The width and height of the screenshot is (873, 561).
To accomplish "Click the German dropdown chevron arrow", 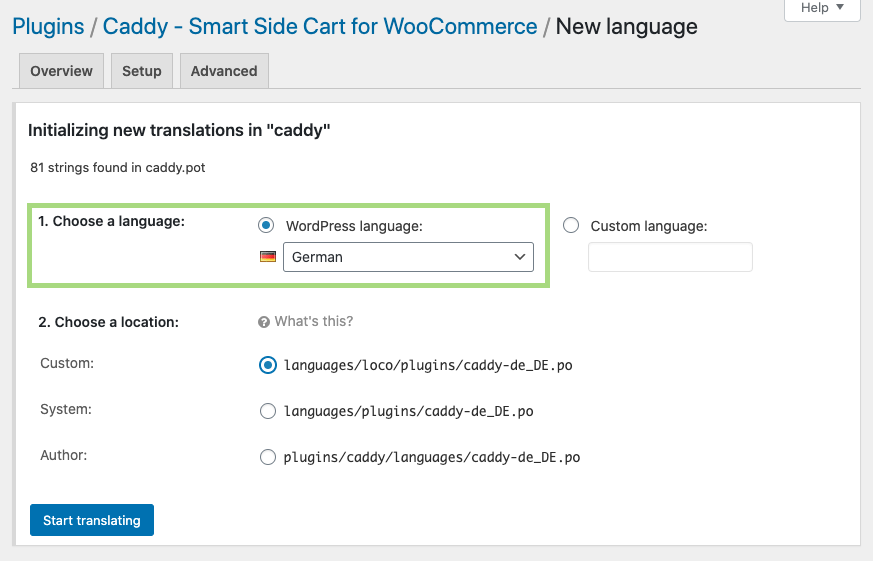I will (x=519, y=257).
